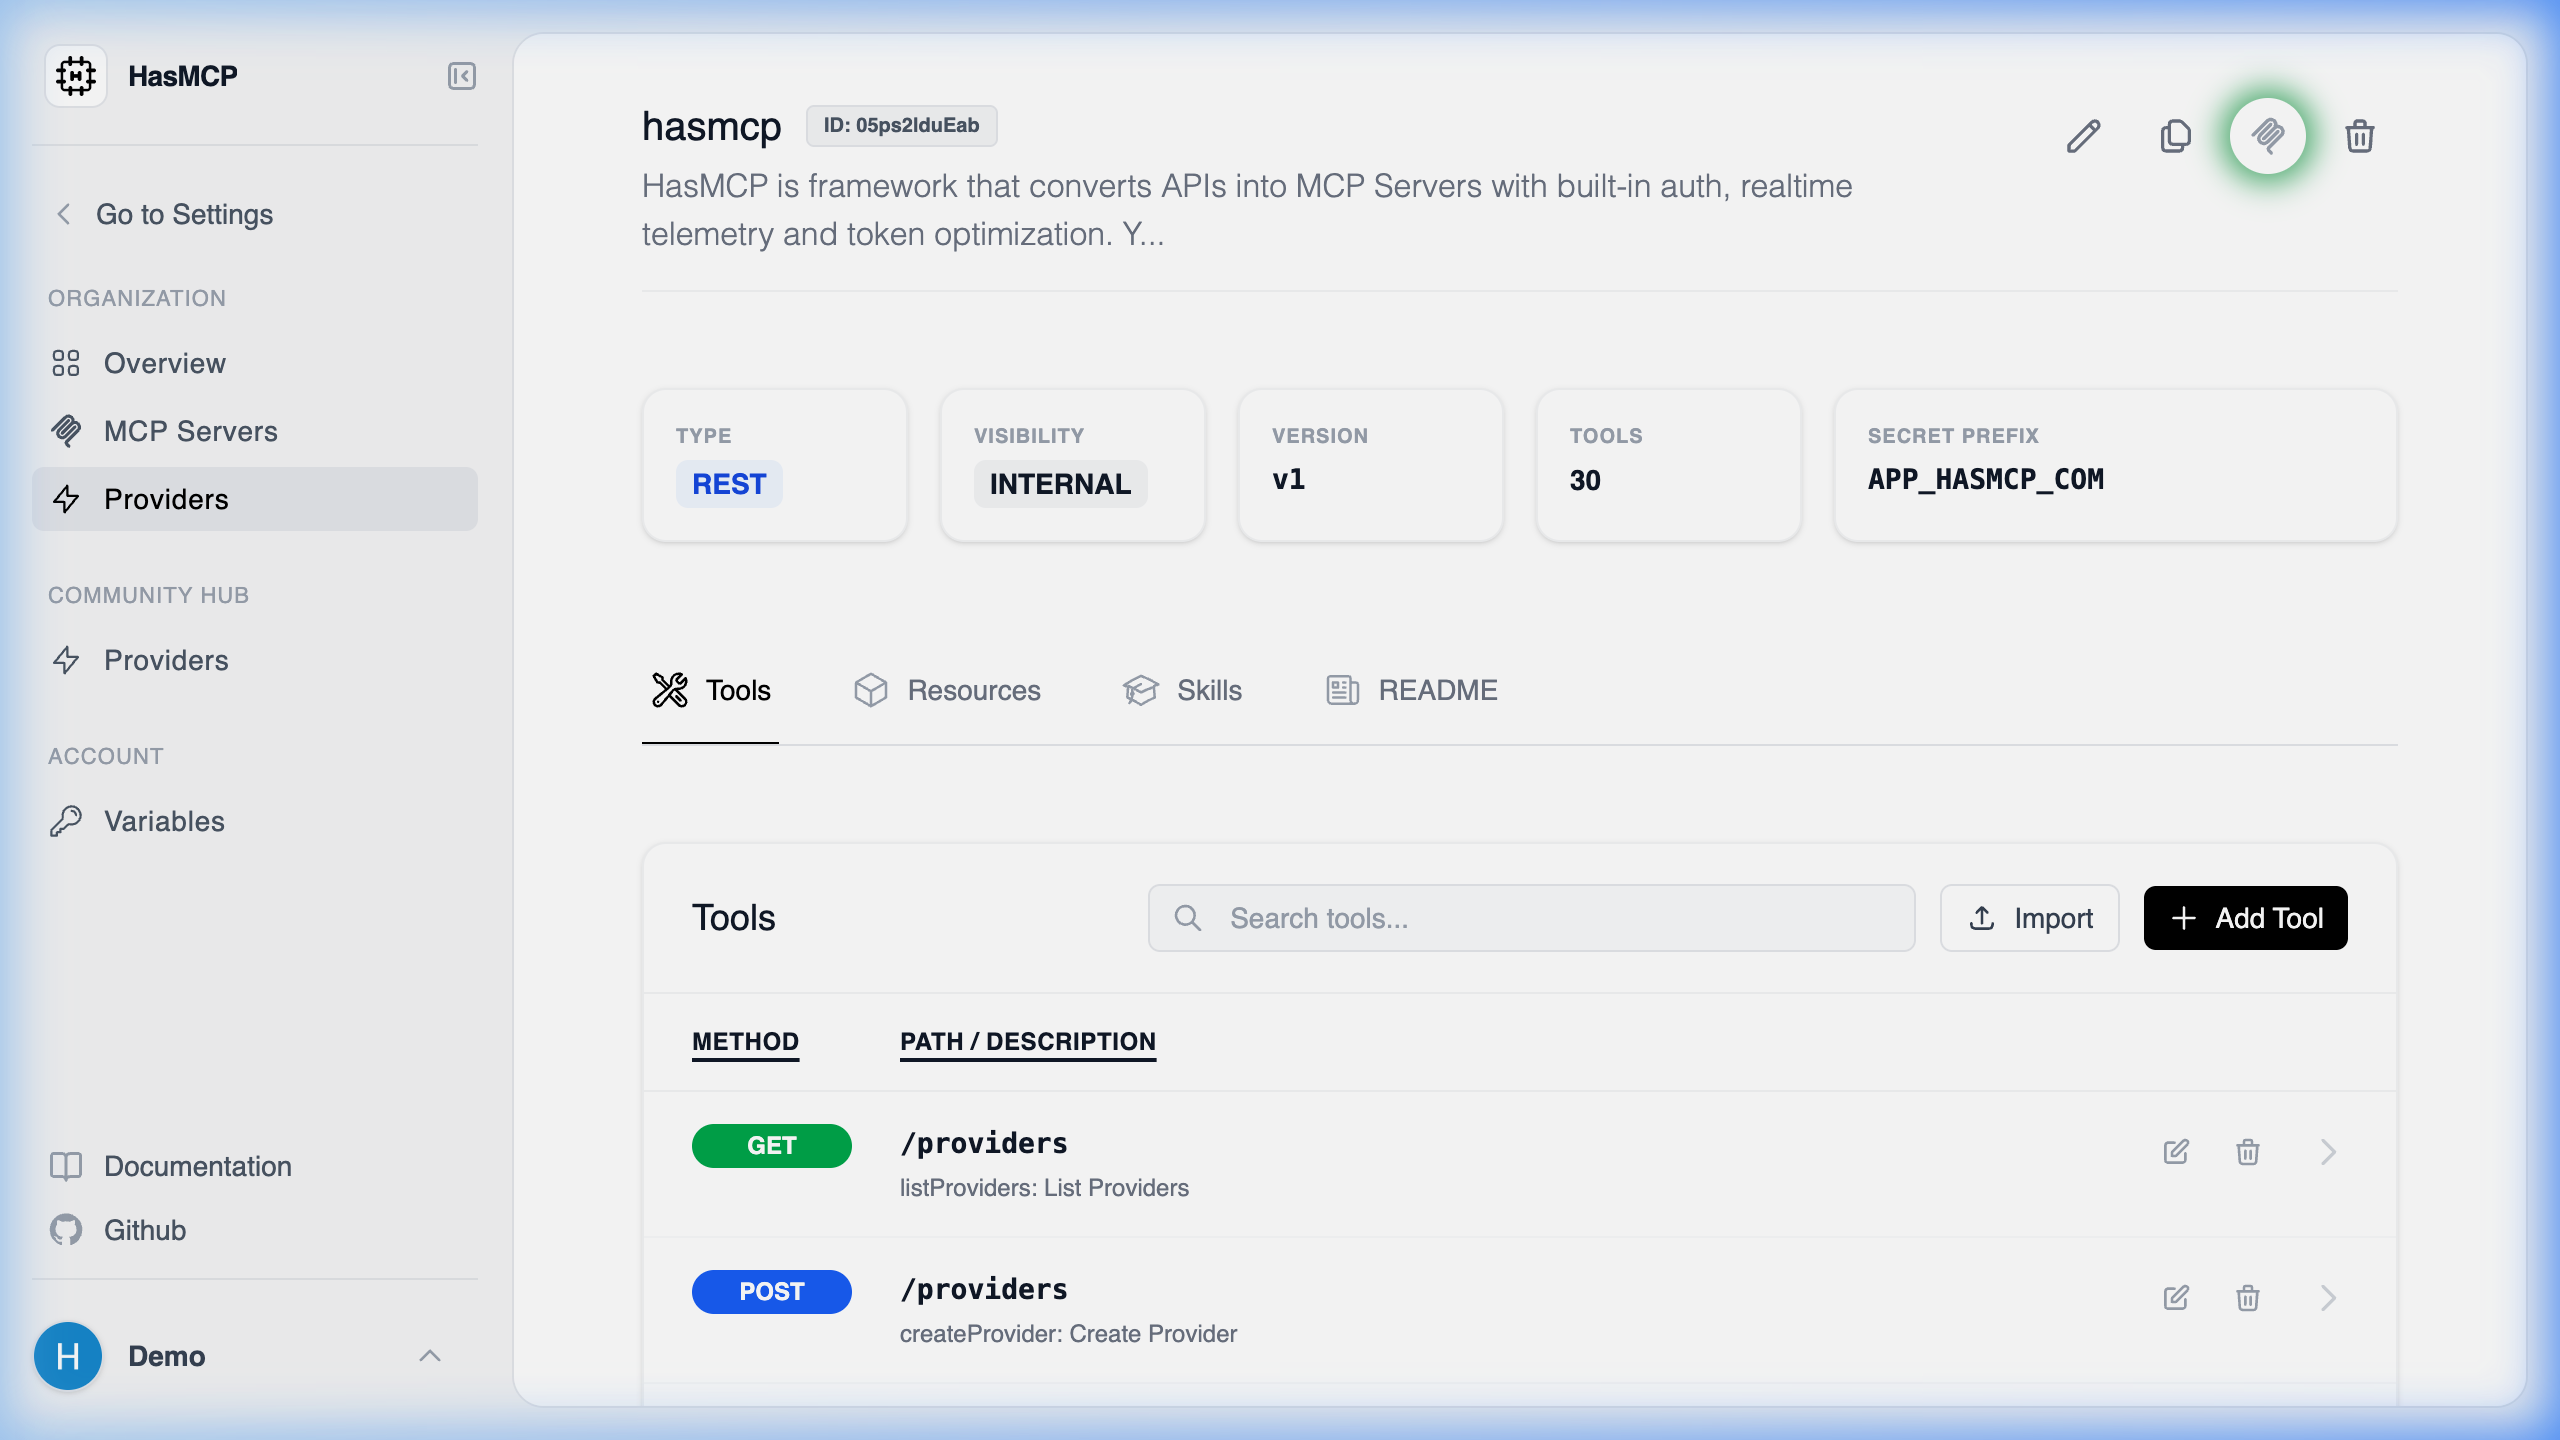2560x1440 pixels.
Task: Delete the POST /providers tool
Action: pos(2247,1298)
